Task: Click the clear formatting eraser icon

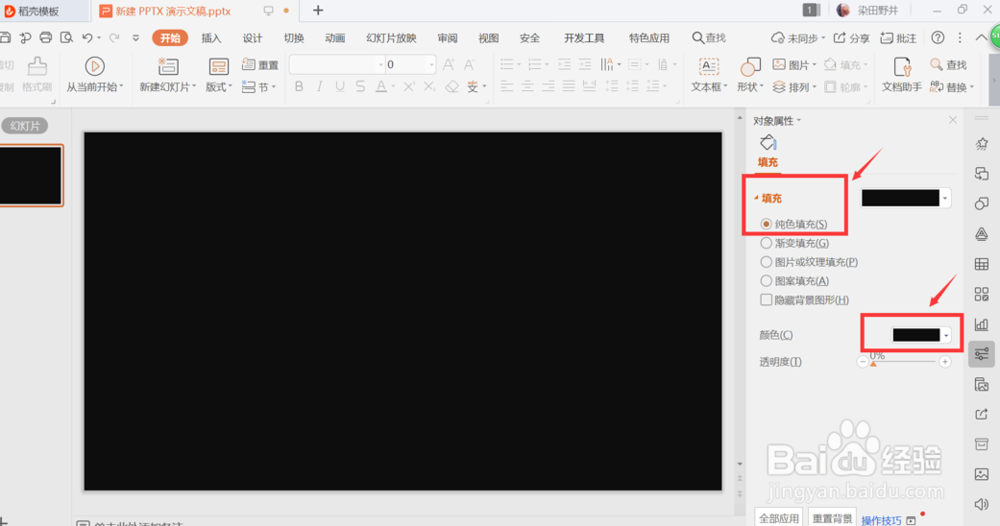Action: [x=452, y=86]
